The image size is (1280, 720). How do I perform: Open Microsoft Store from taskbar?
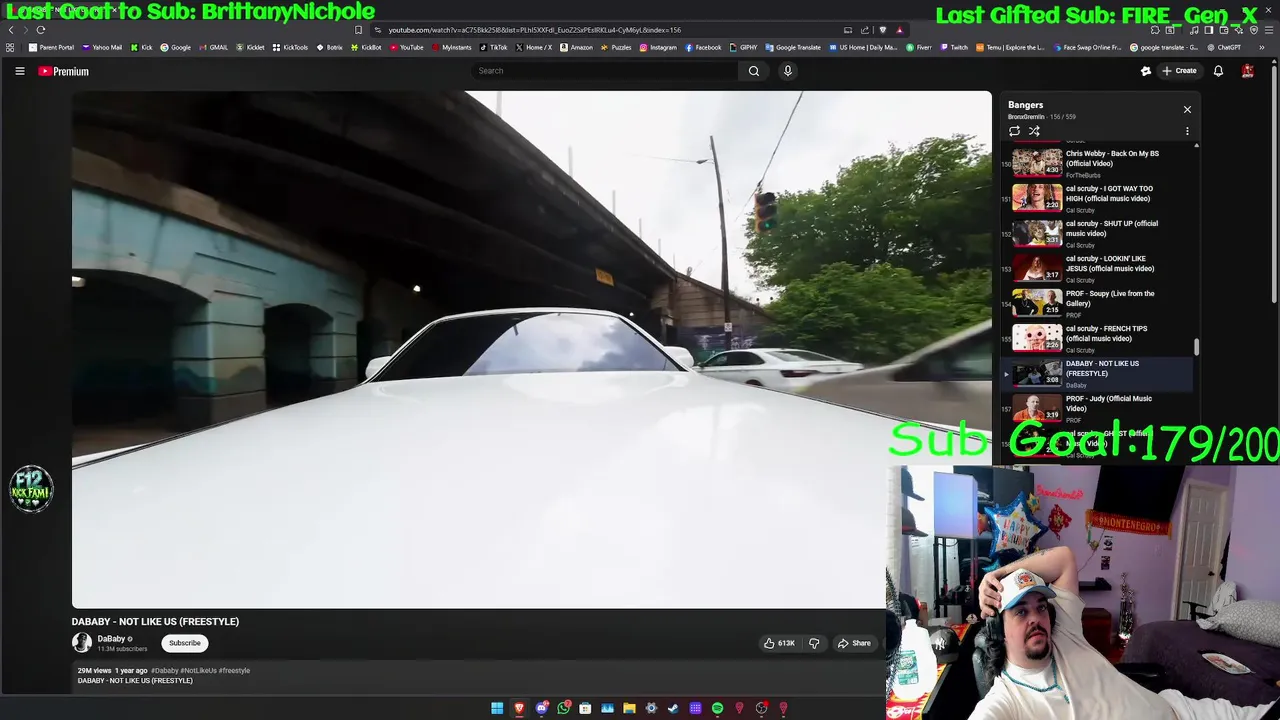585,708
